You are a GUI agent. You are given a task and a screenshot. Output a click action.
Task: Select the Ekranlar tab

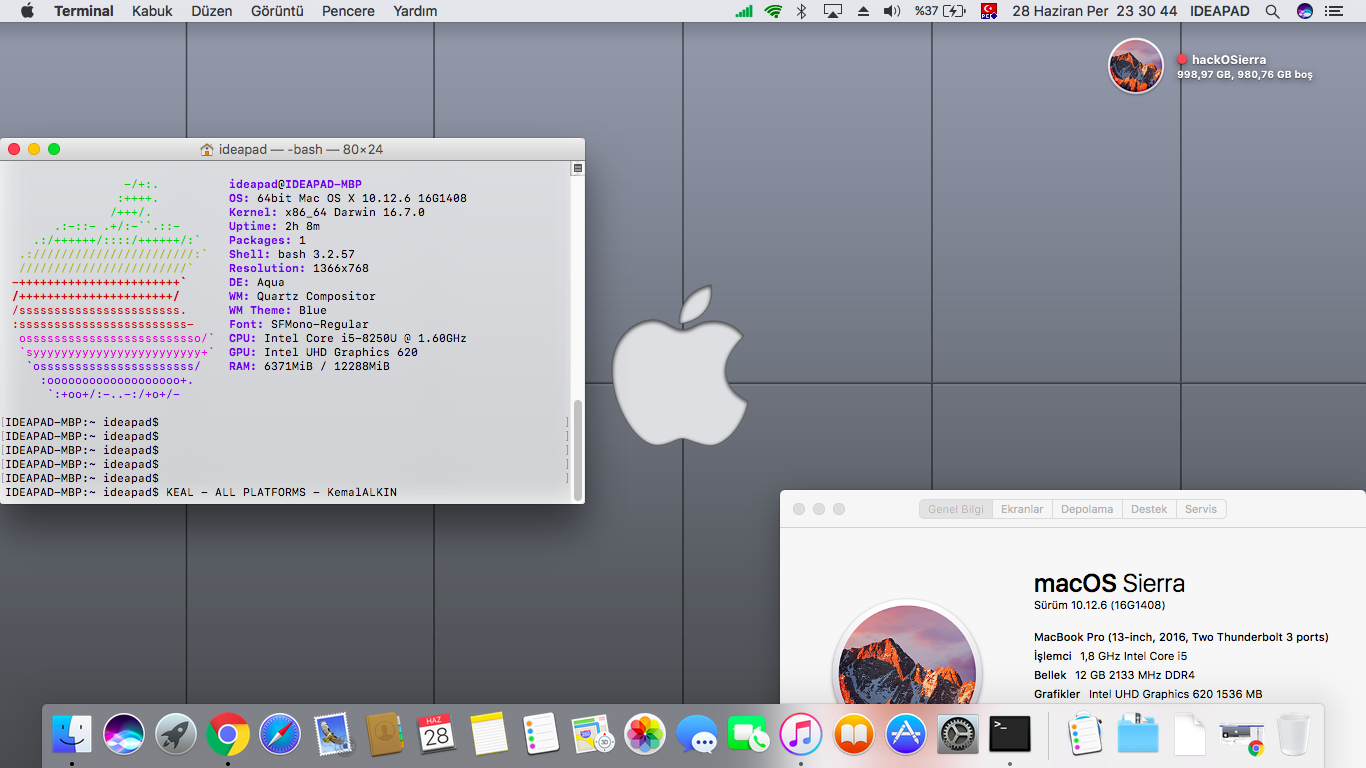tap(1022, 509)
